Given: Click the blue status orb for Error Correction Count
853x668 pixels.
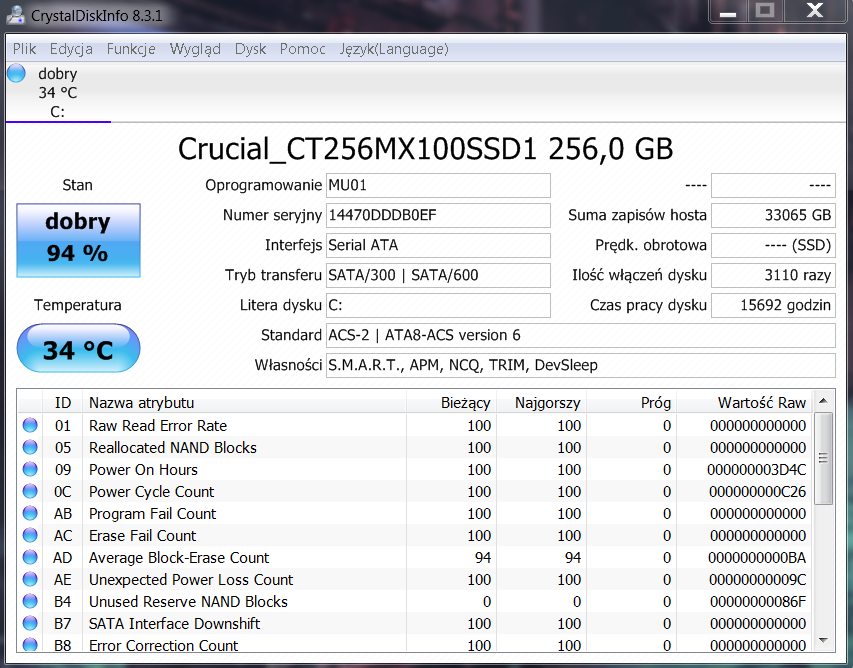Looking at the screenshot, I should [x=30, y=645].
